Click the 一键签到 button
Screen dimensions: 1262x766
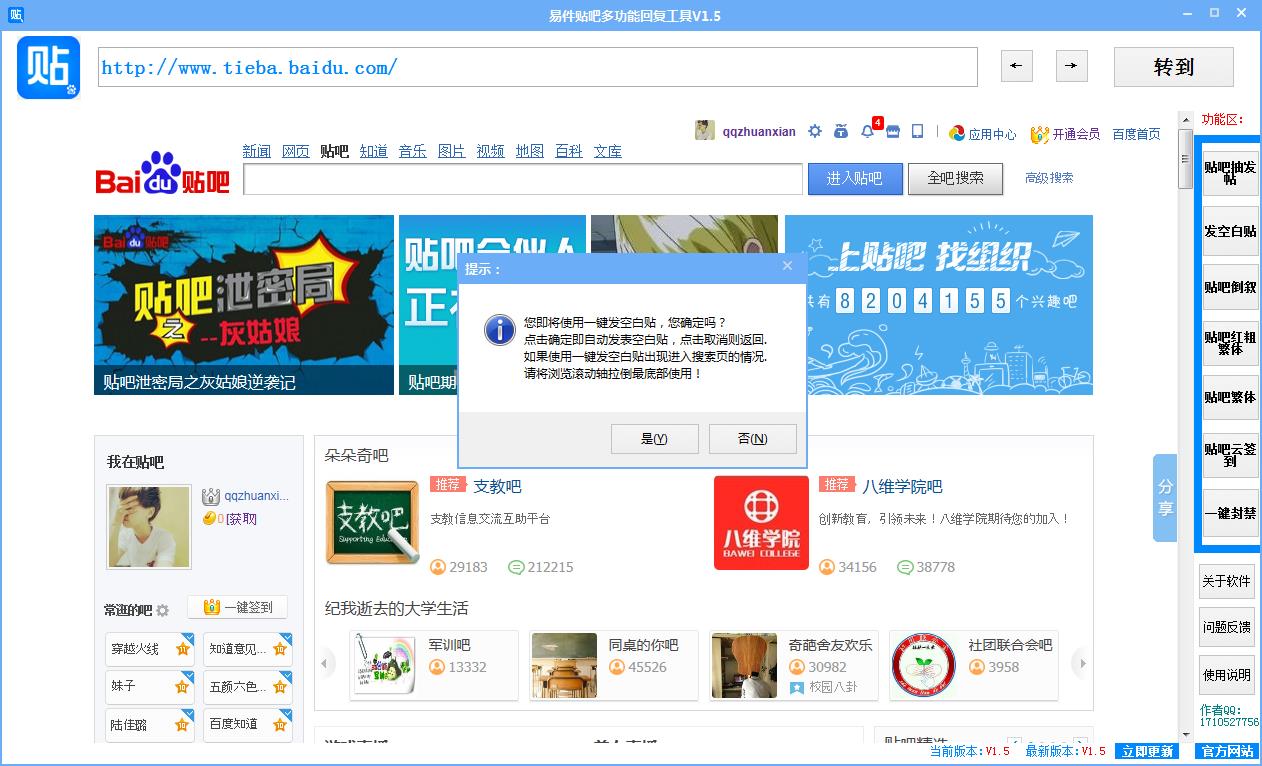coord(237,606)
